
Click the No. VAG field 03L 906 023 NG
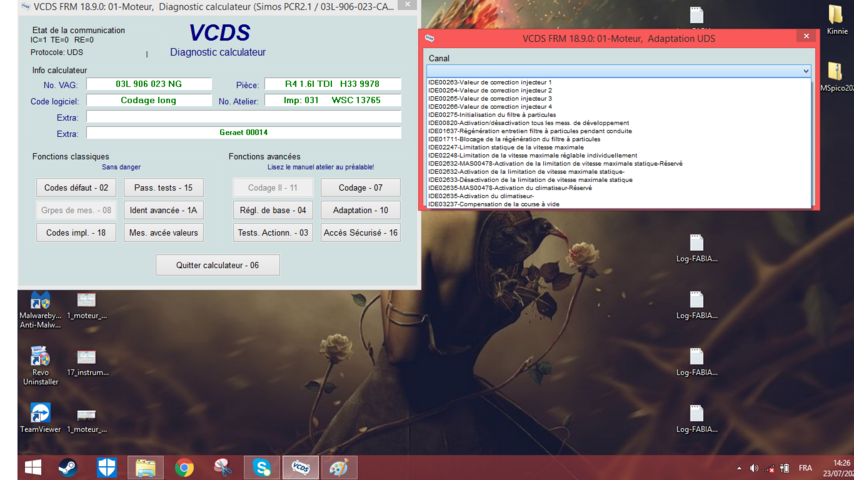coord(149,84)
